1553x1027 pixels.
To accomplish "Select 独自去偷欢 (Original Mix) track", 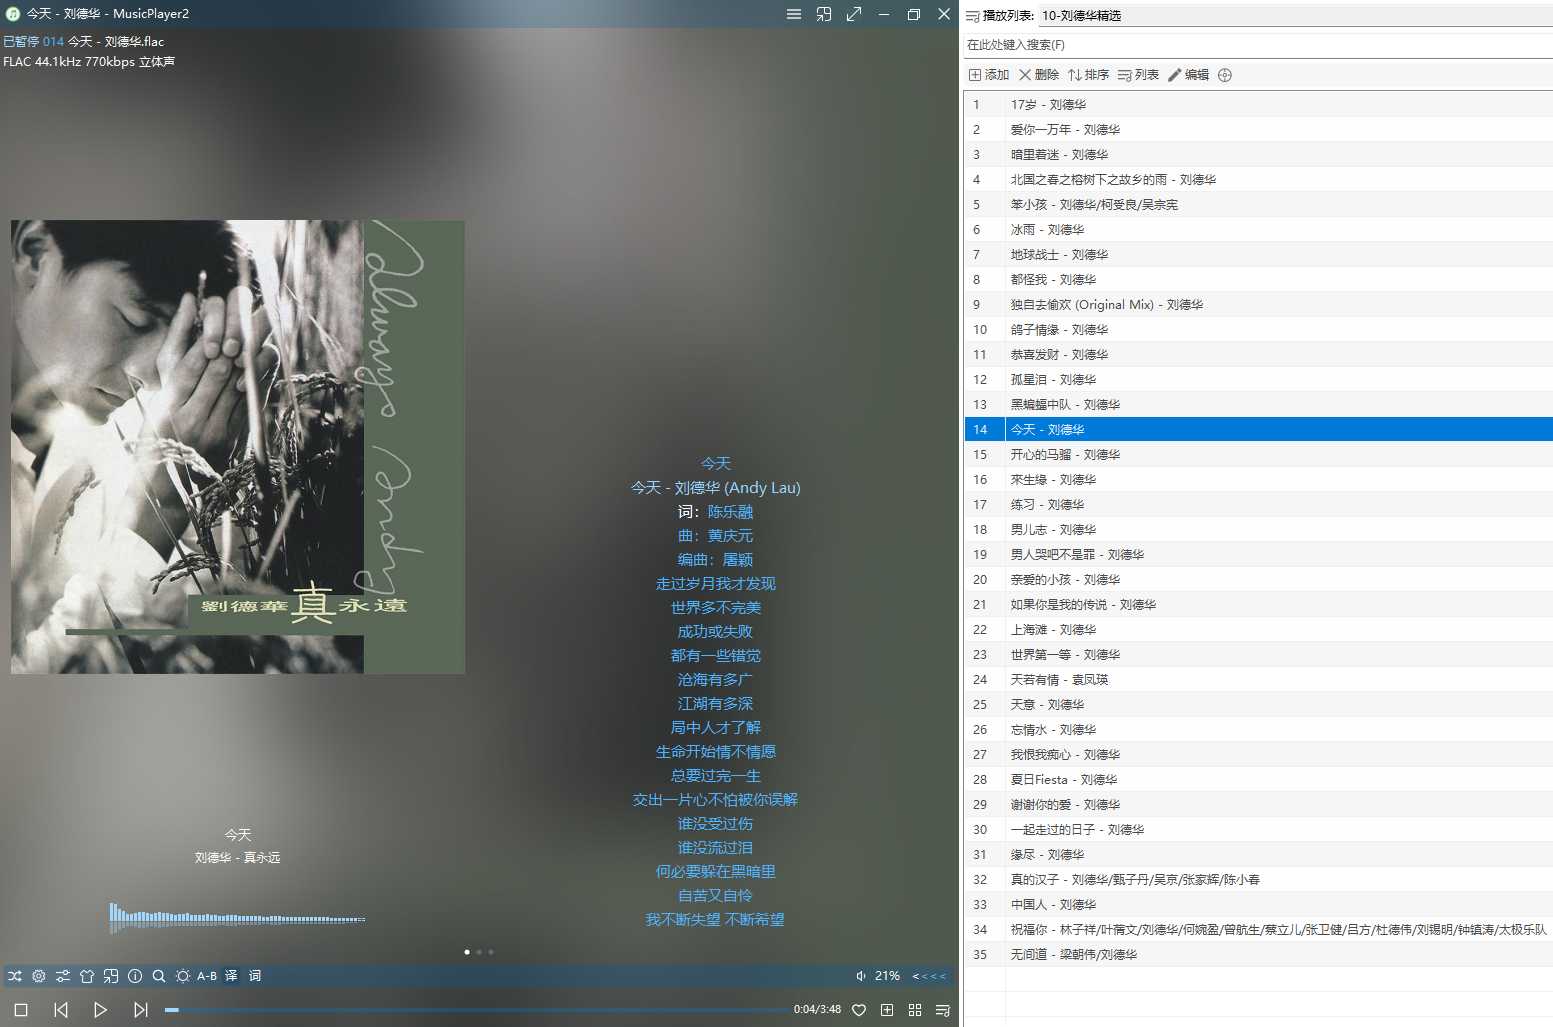I will click(1258, 304).
